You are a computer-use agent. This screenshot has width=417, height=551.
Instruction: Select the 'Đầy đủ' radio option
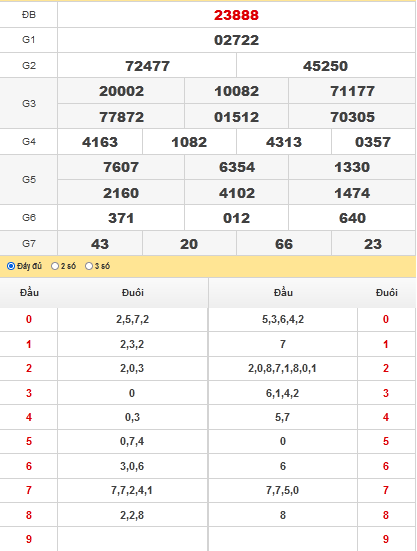(11, 266)
